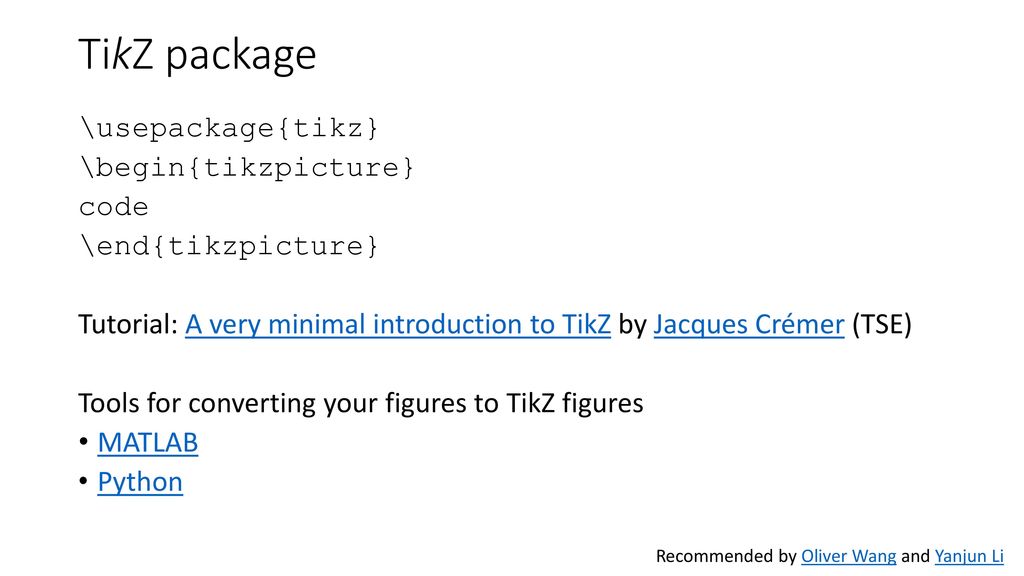Click the 'TikZ figures' words in tools heading

point(575,403)
